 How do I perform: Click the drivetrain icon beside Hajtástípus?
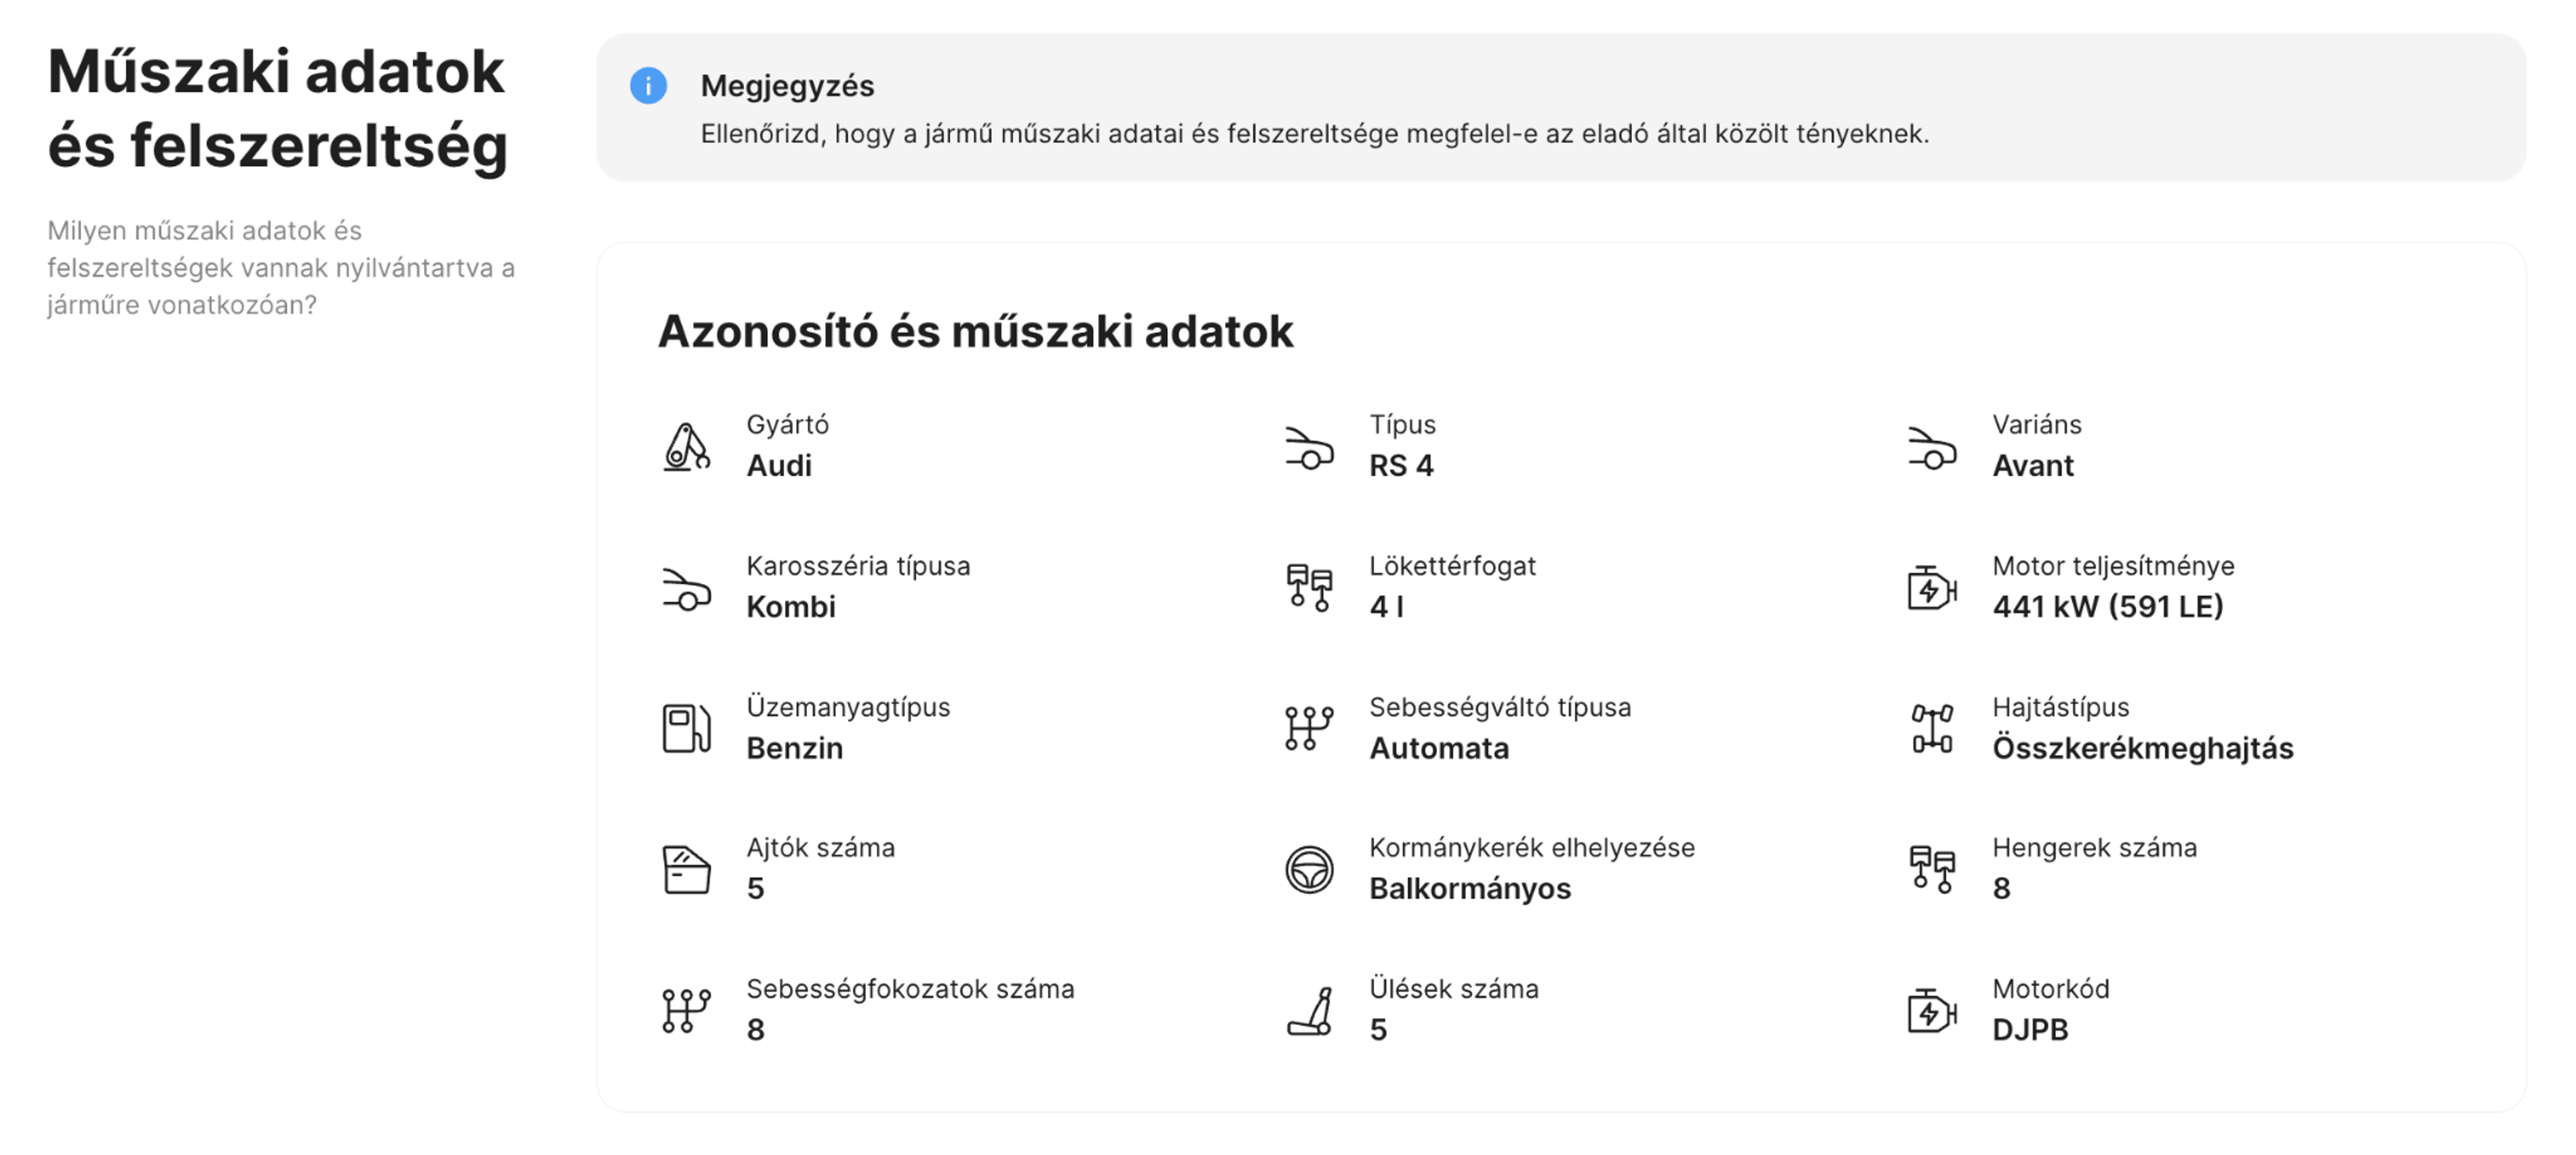click(1932, 729)
